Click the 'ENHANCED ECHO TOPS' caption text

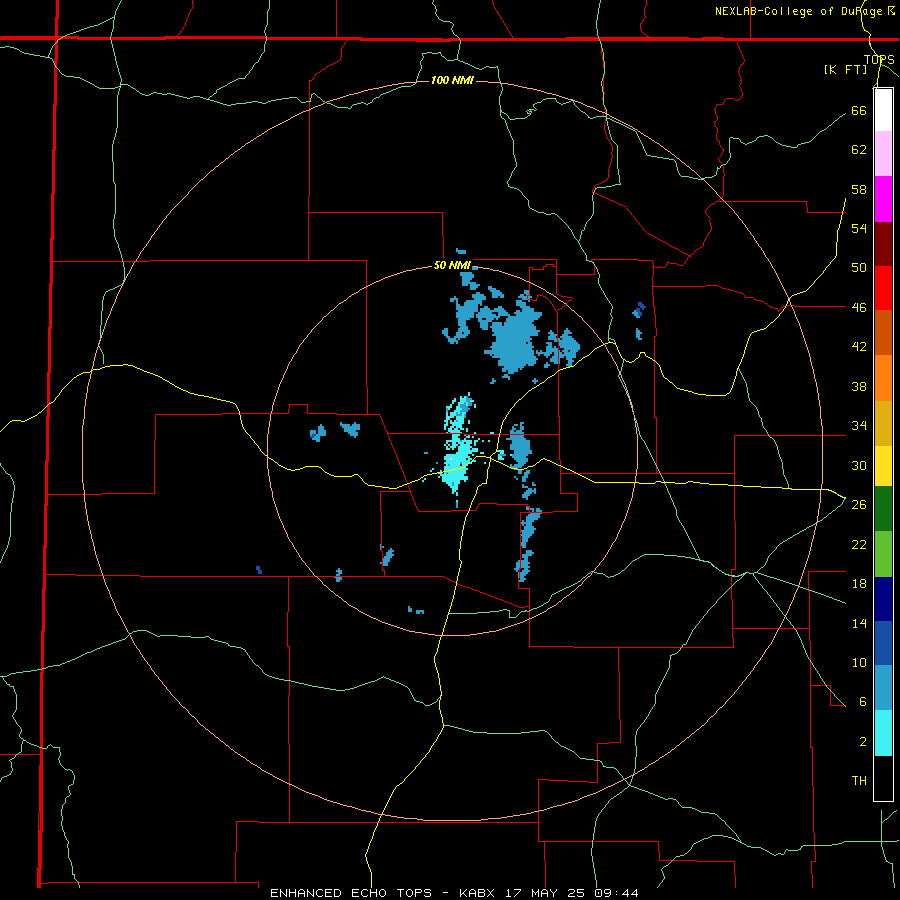tap(351, 893)
